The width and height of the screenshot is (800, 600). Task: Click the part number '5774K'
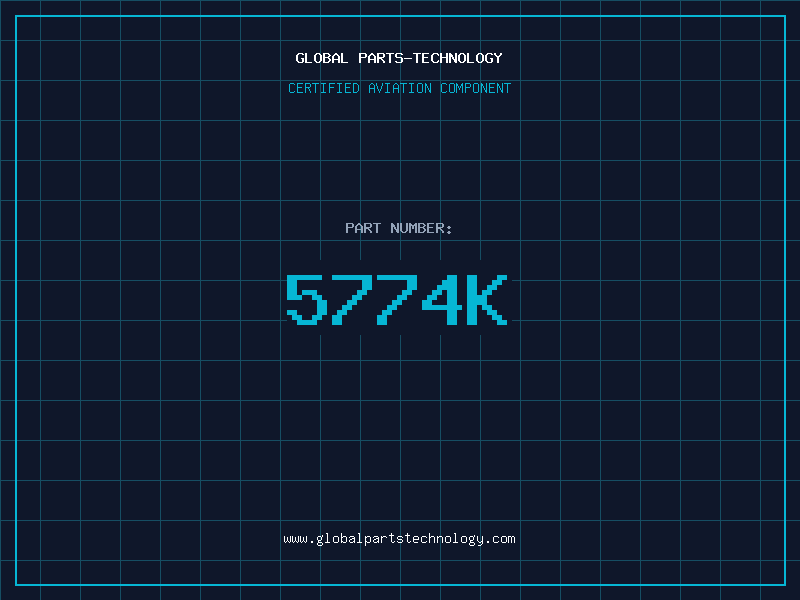[x=397, y=299]
